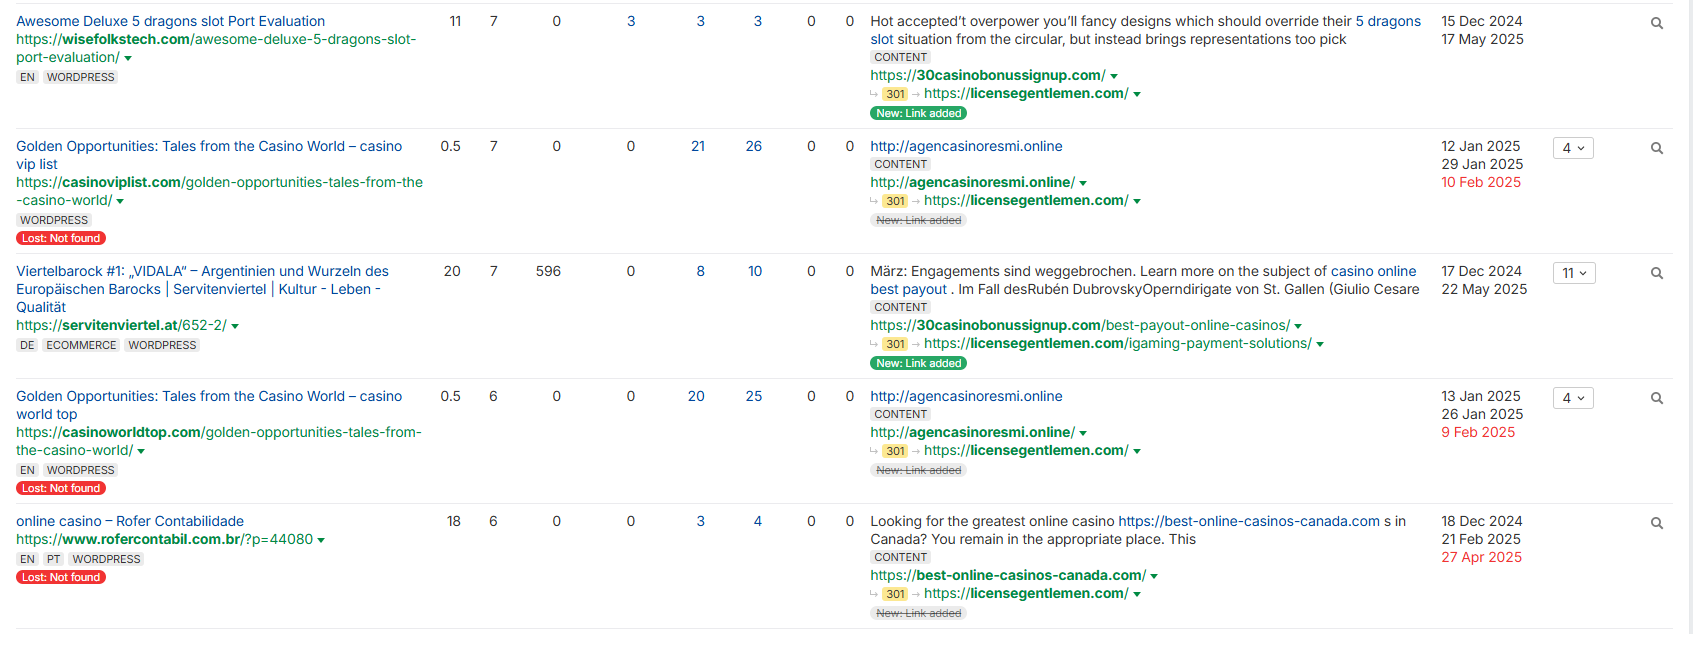This screenshot has width=1693, height=648.
Task: Click green 'New: Link added' badge in first row
Action: click(x=918, y=113)
